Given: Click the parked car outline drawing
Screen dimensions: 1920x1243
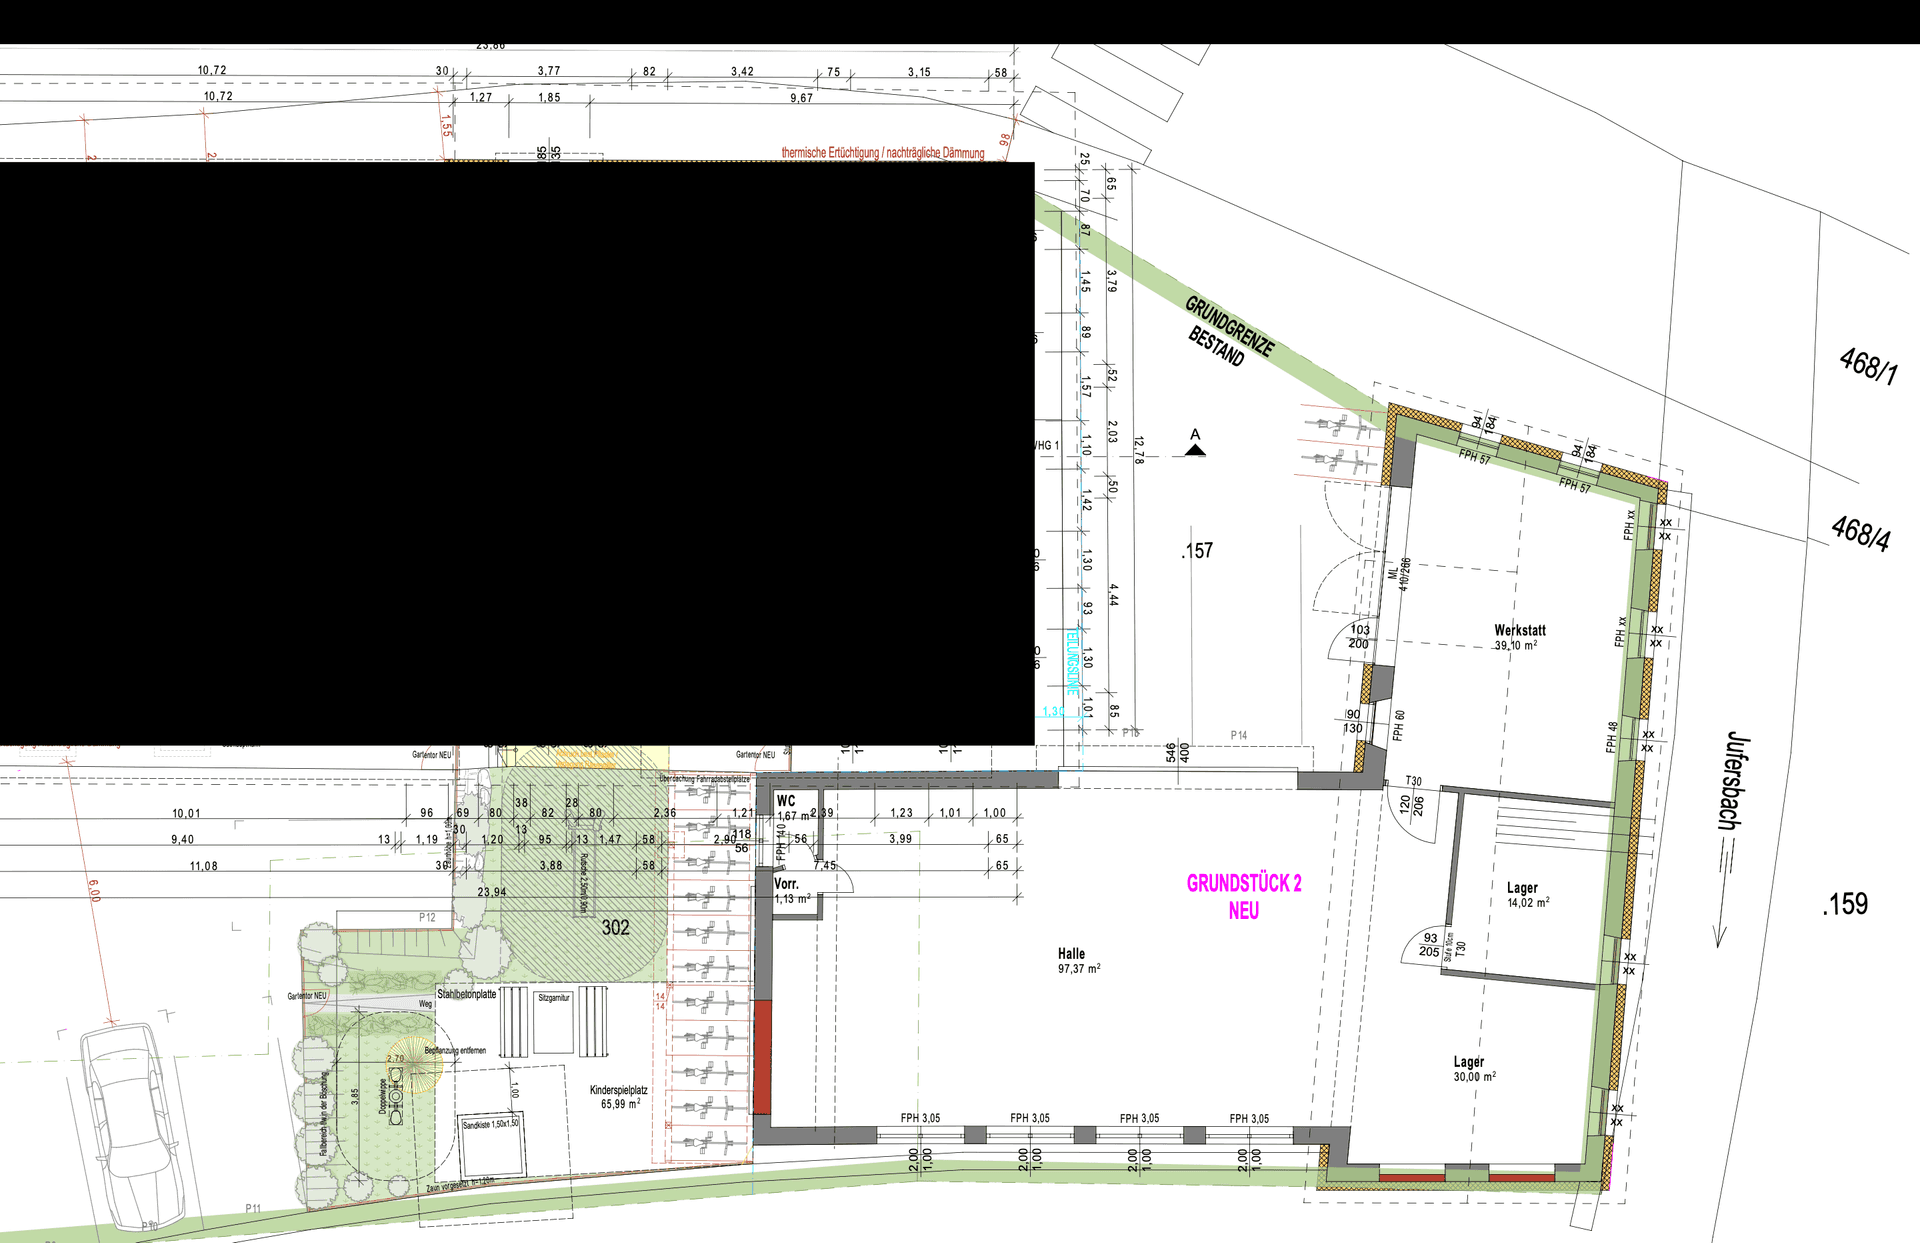Looking at the screenshot, I should pos(133,1127).
